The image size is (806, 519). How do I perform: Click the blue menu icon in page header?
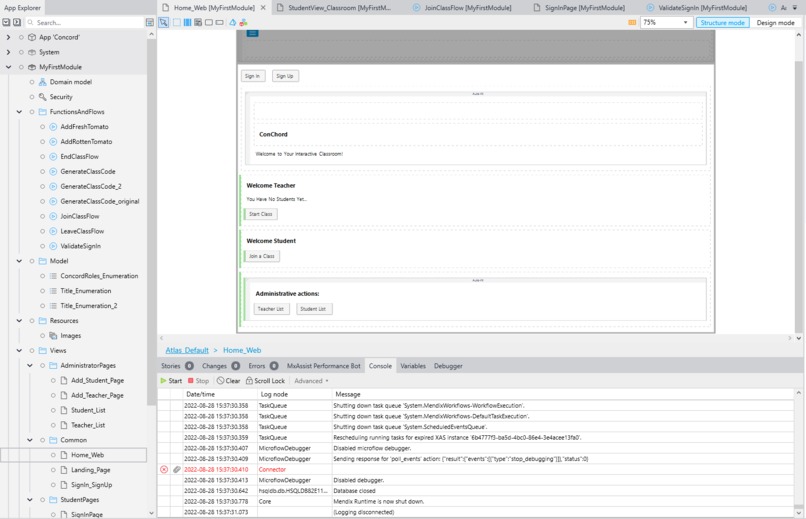click(252, 33)
